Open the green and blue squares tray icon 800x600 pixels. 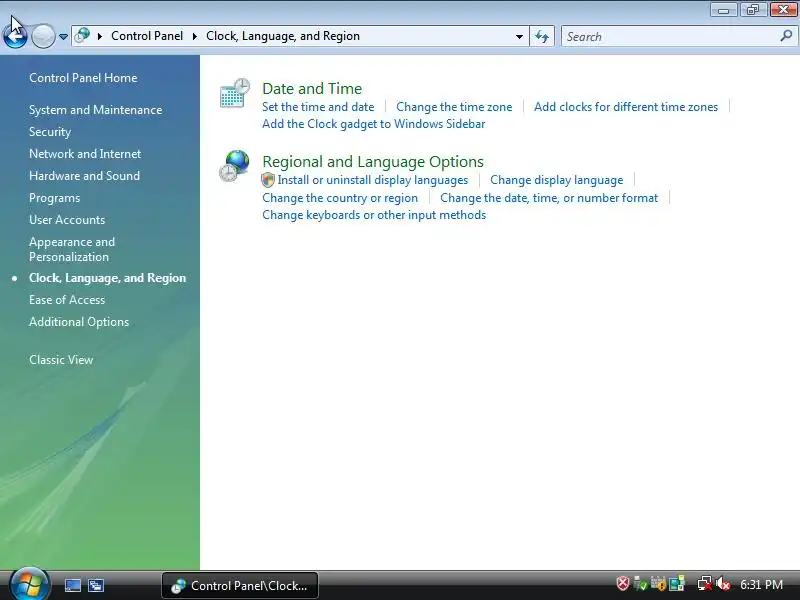677,583
